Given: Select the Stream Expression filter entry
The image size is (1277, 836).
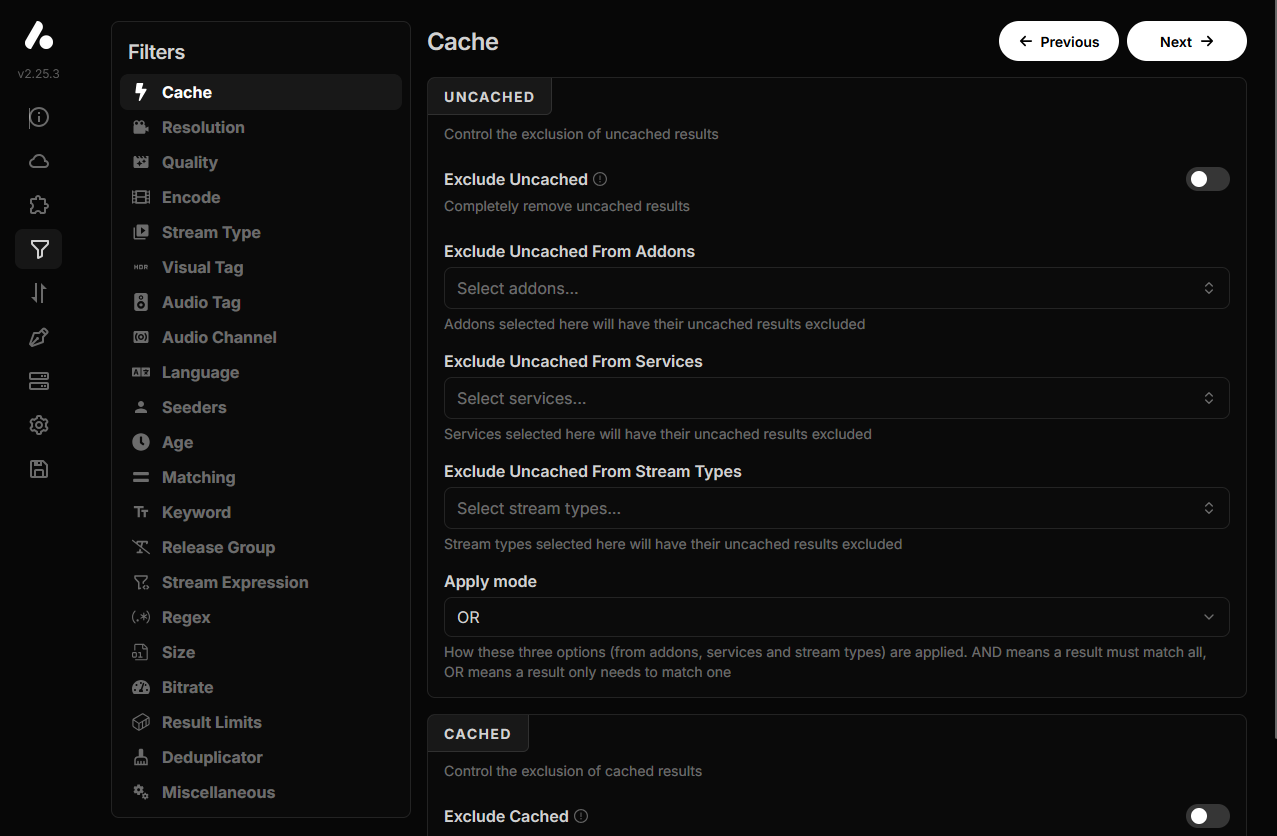Looking at the screenshot, I should [235, 582].
